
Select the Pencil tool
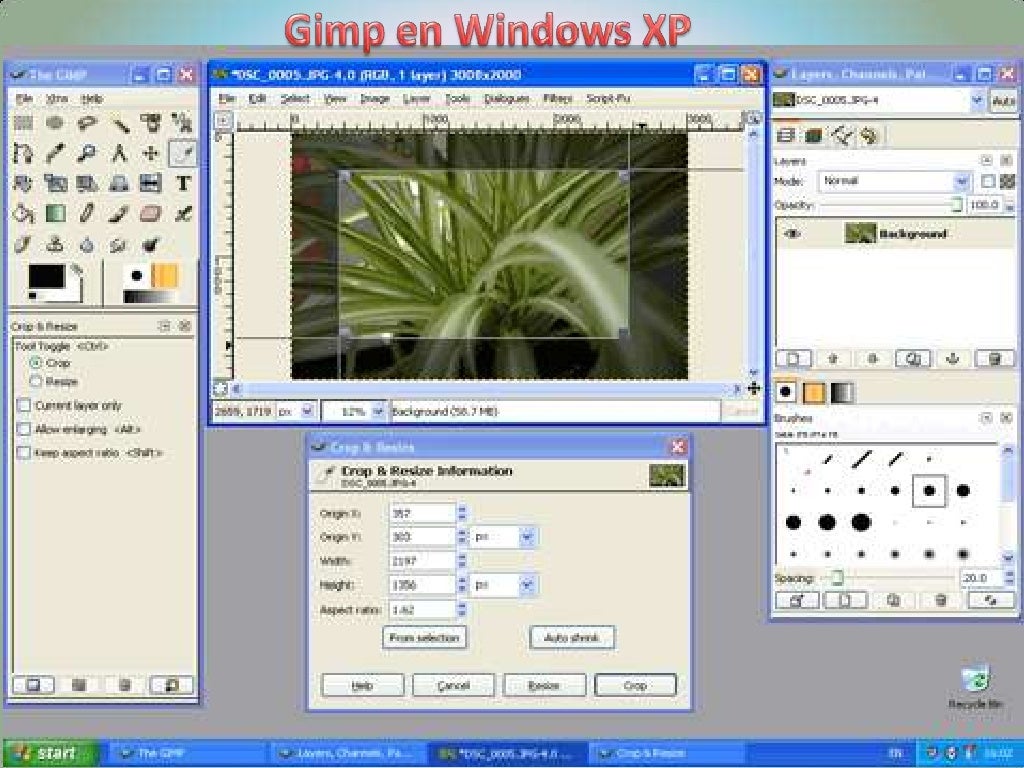pyautogui.click(x=87, y=214)
